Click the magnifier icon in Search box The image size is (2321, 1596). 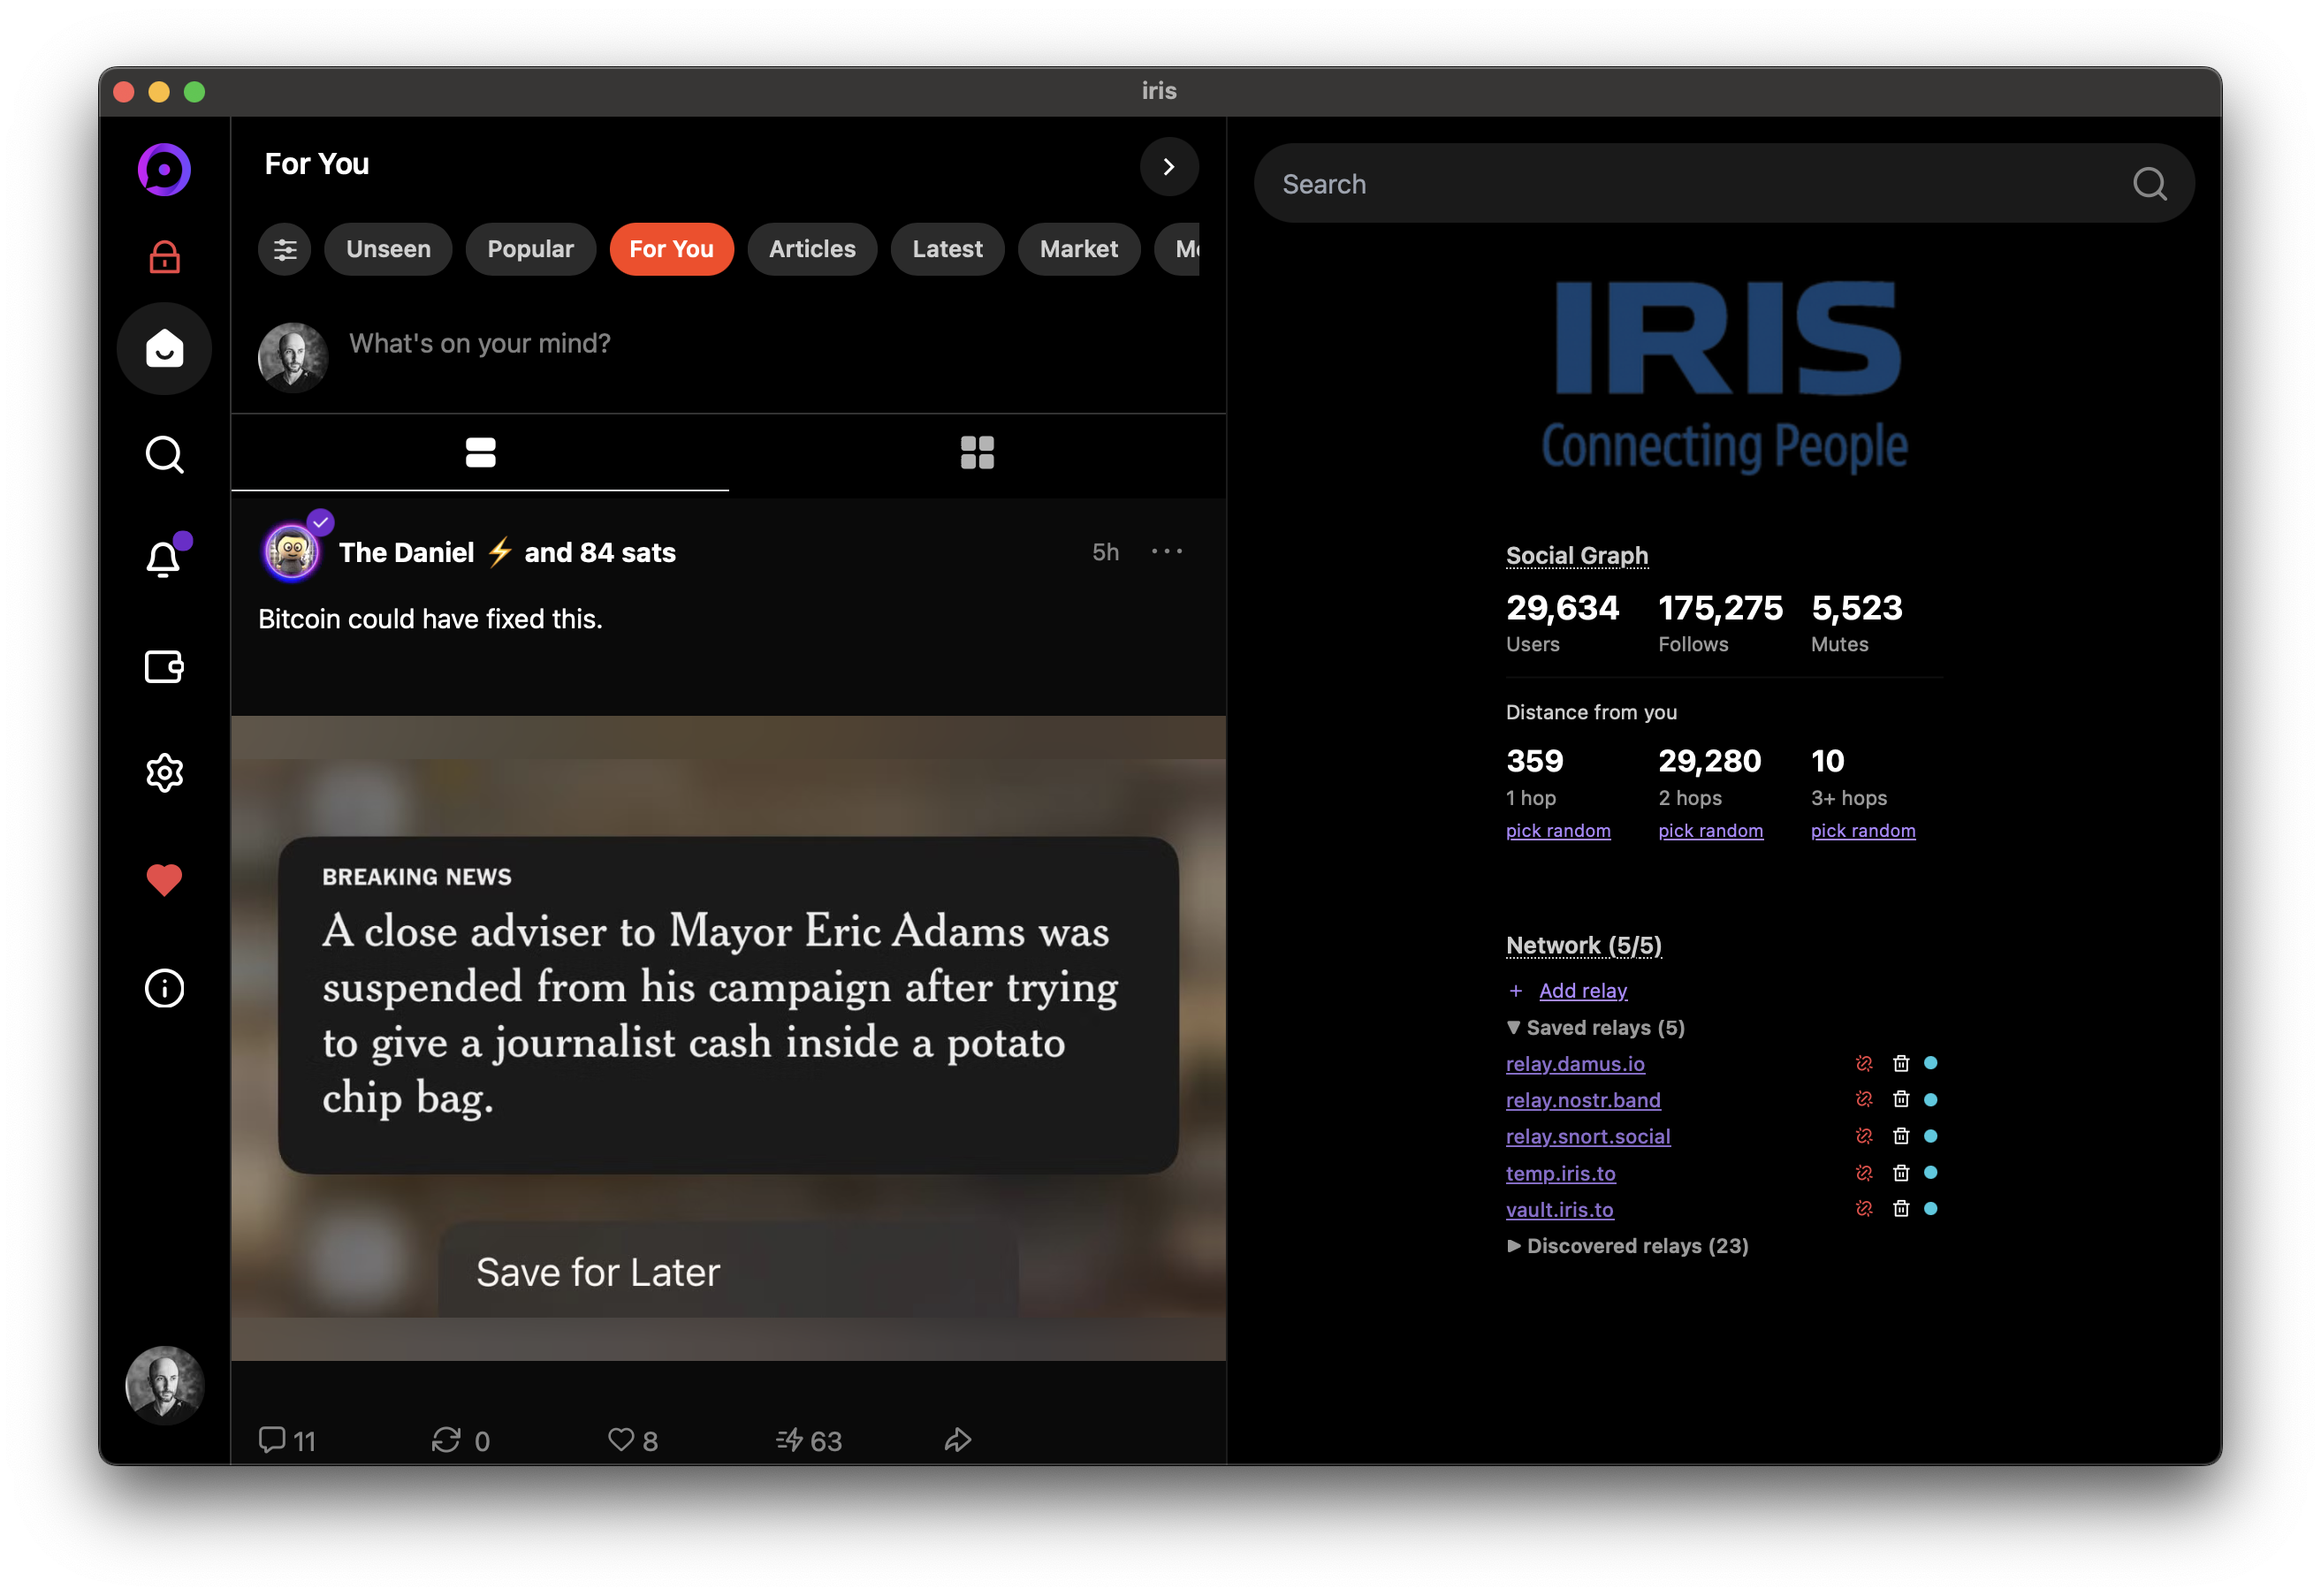coord(2149,184)
